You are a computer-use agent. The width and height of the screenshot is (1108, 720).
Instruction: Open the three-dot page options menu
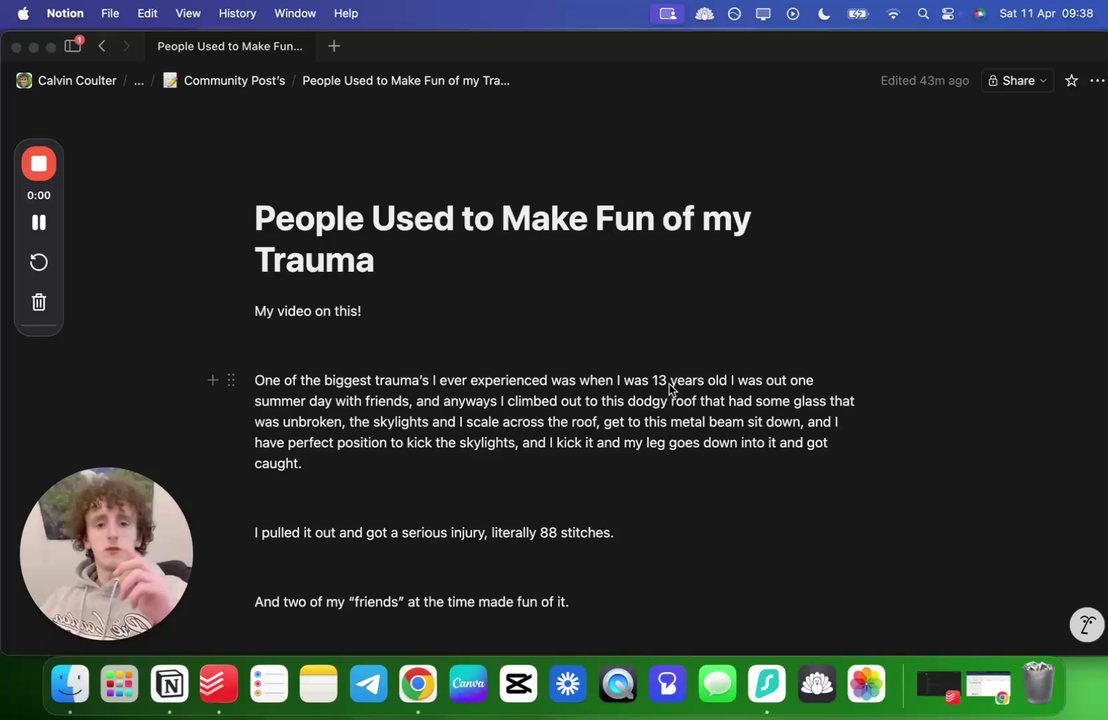point(1097,81)
